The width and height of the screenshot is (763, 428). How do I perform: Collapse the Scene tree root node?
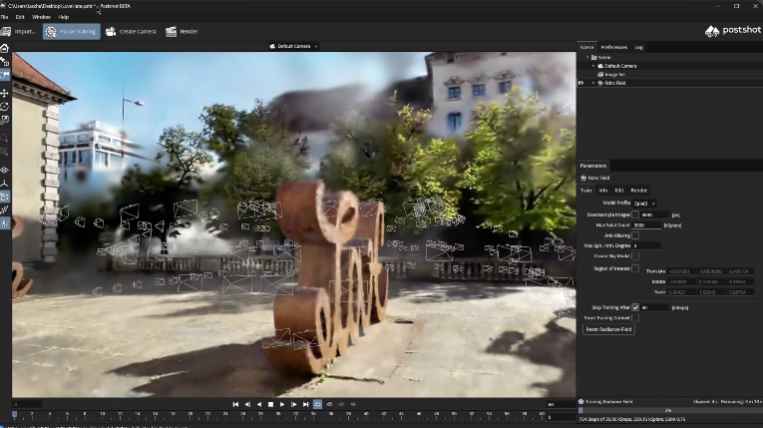tap(587, 57)
